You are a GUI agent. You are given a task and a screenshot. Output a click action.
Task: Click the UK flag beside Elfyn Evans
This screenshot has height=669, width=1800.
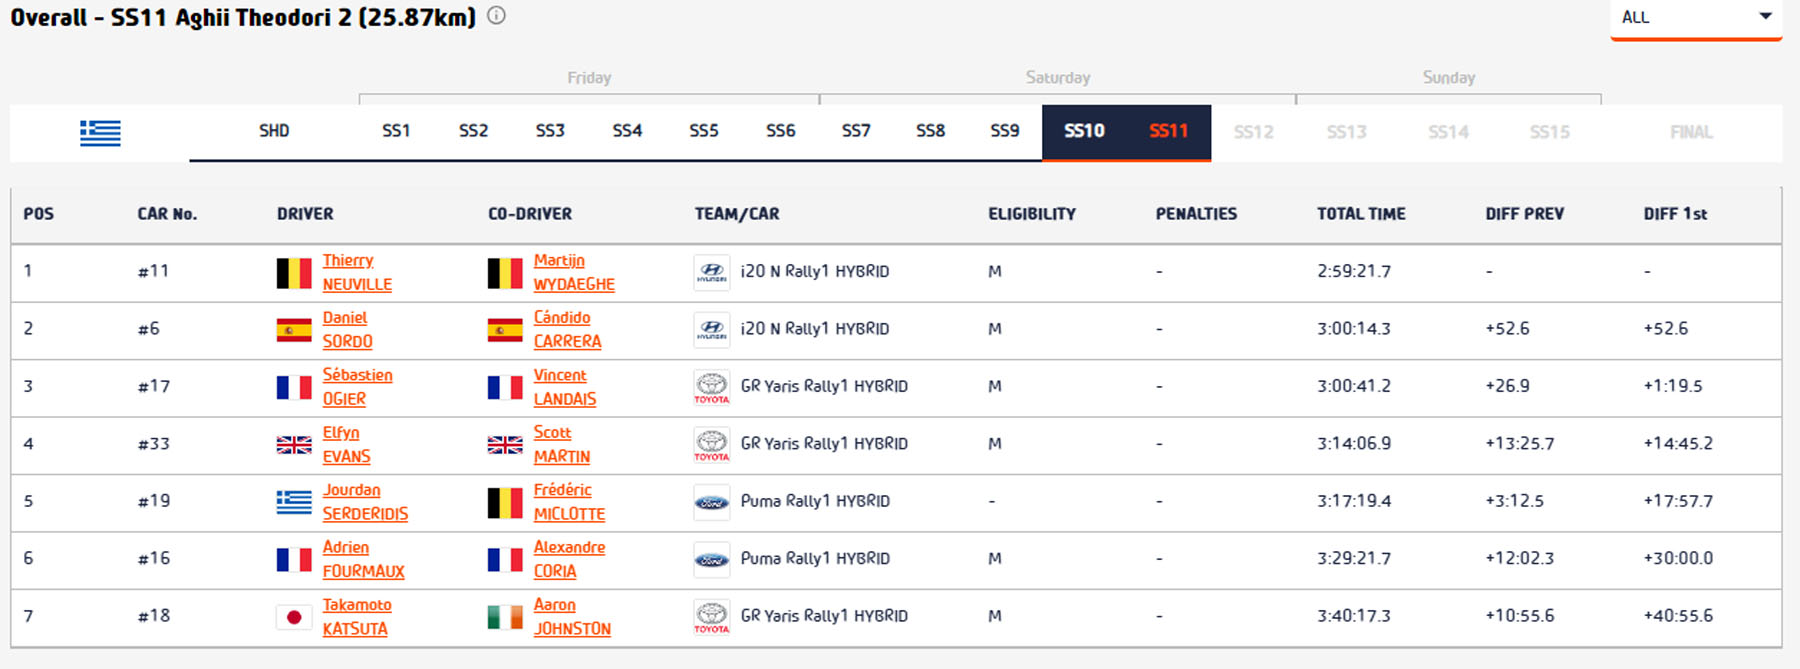point(294,445)
